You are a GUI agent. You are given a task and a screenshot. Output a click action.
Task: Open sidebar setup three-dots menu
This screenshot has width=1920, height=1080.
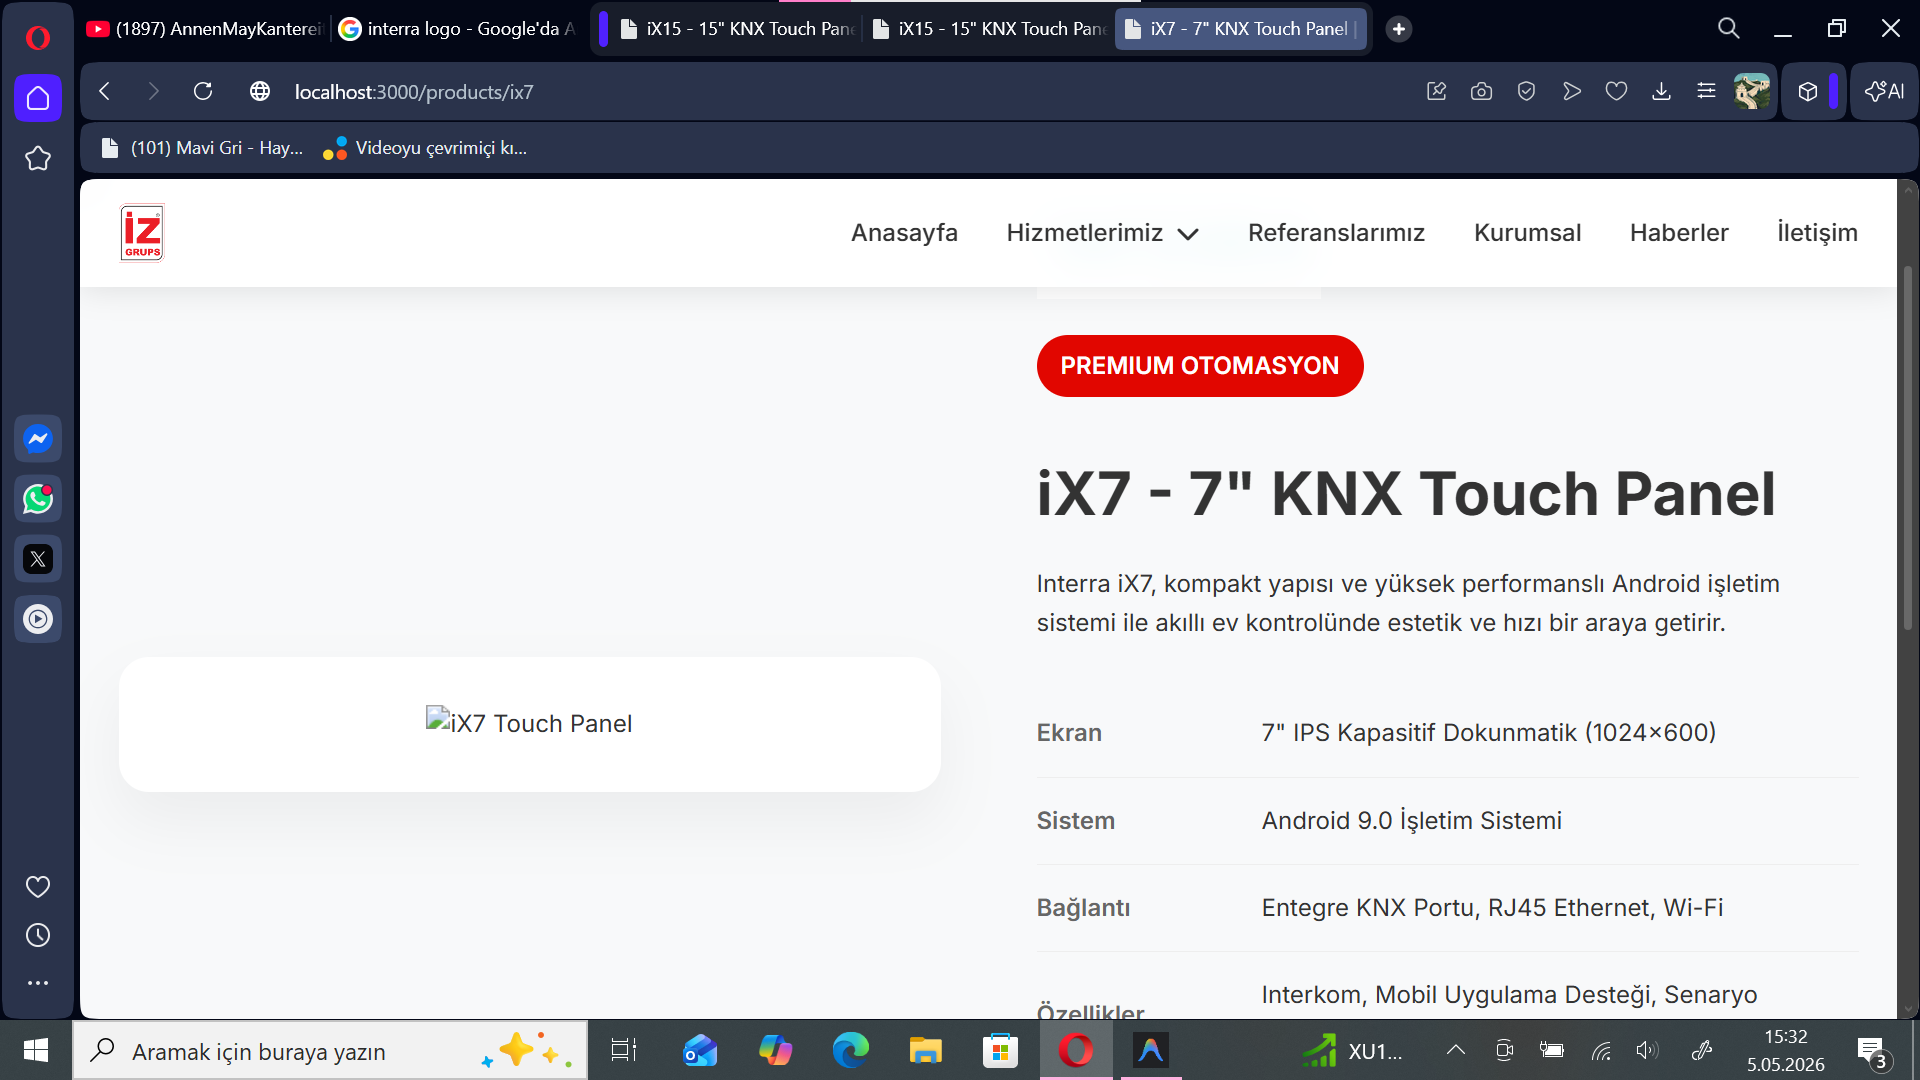(x=38, y=983)
